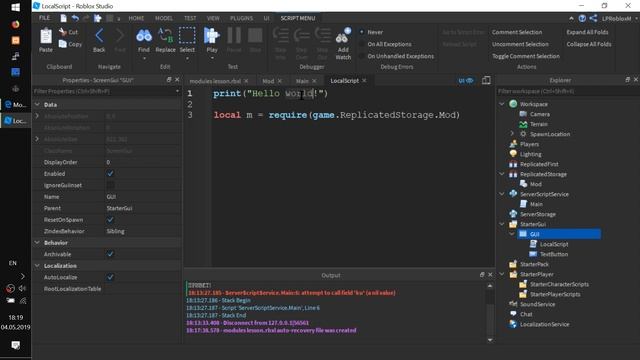640x360 pixels.
Task: Click Collapse All Folds
Action: [x=589, y=44]
